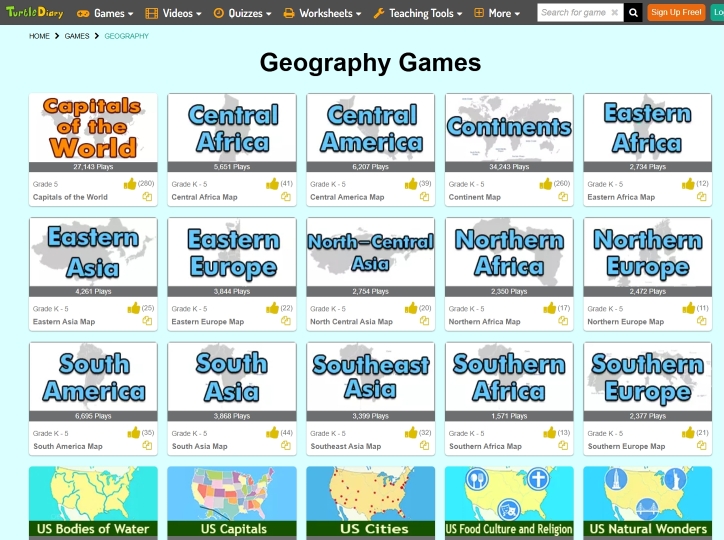
Task: Like the Capitals of the World game
Action: click(130, 184)
